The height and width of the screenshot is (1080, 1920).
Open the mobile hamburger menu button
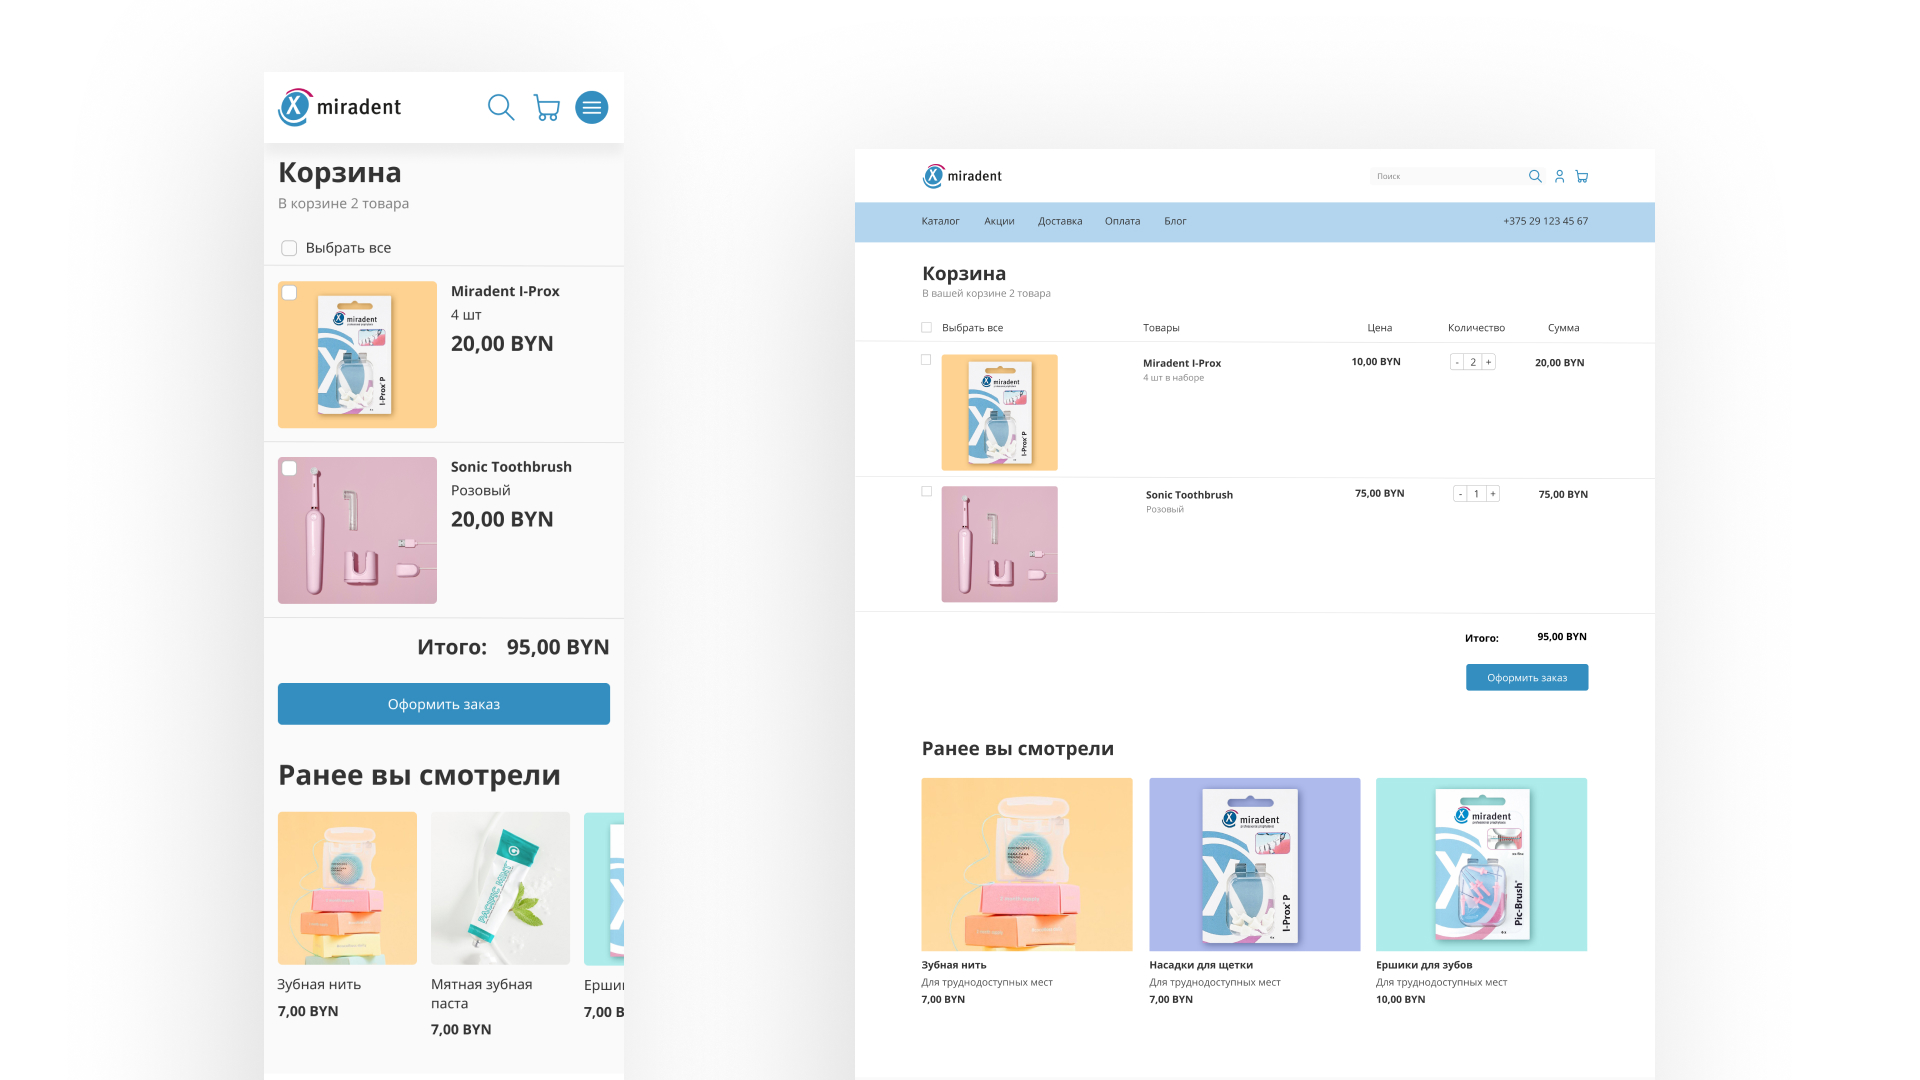point(592,107)
